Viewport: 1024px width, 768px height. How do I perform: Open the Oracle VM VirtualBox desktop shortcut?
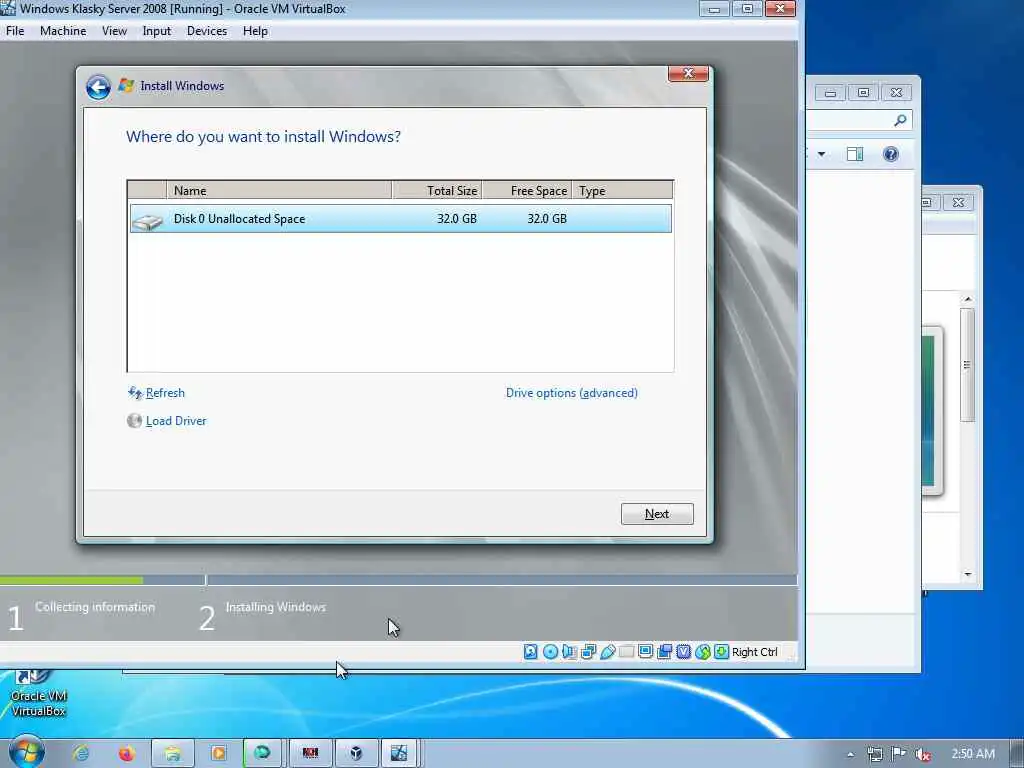[x=39, y=694]
